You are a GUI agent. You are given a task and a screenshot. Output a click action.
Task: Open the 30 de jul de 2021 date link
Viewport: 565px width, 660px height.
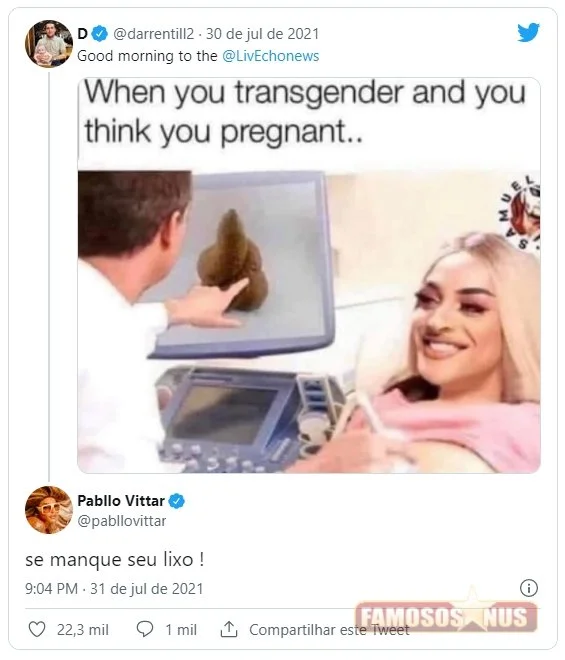262,34
